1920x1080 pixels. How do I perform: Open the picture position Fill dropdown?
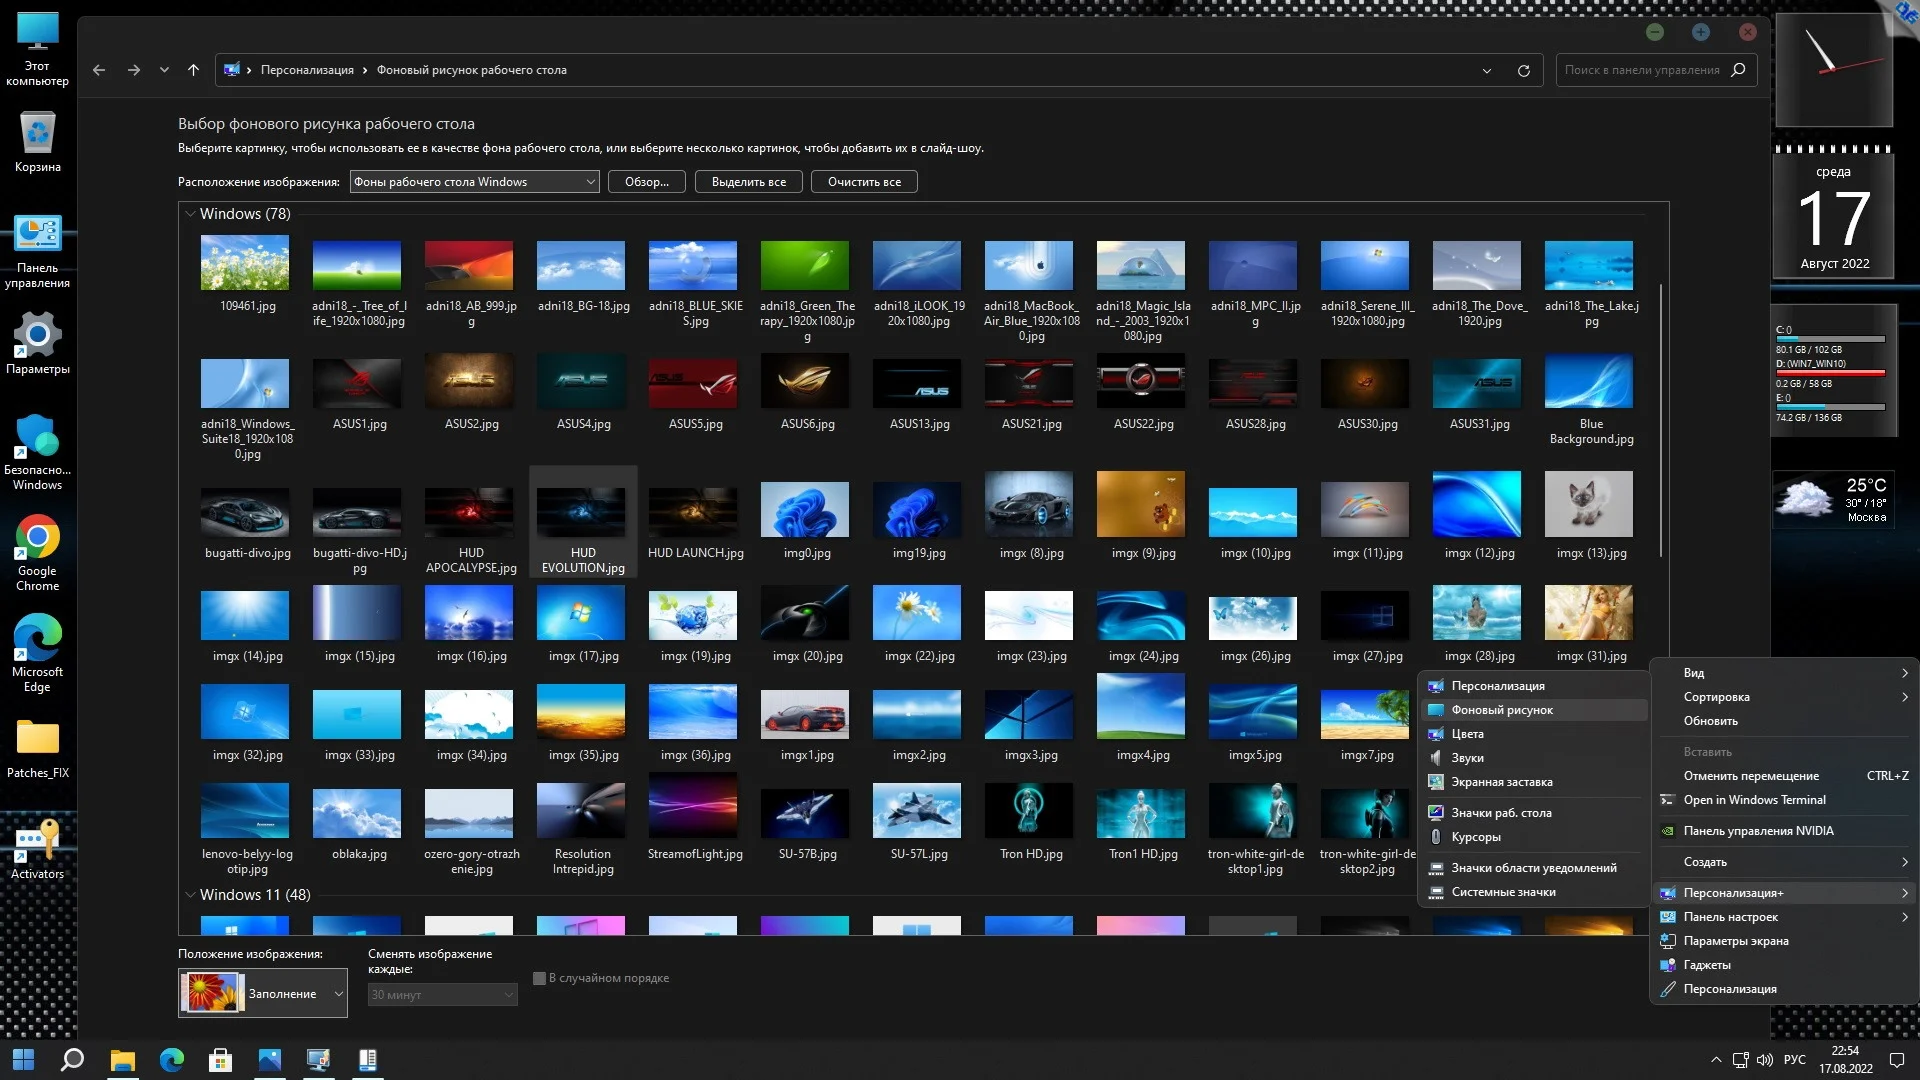pos(263,993)
